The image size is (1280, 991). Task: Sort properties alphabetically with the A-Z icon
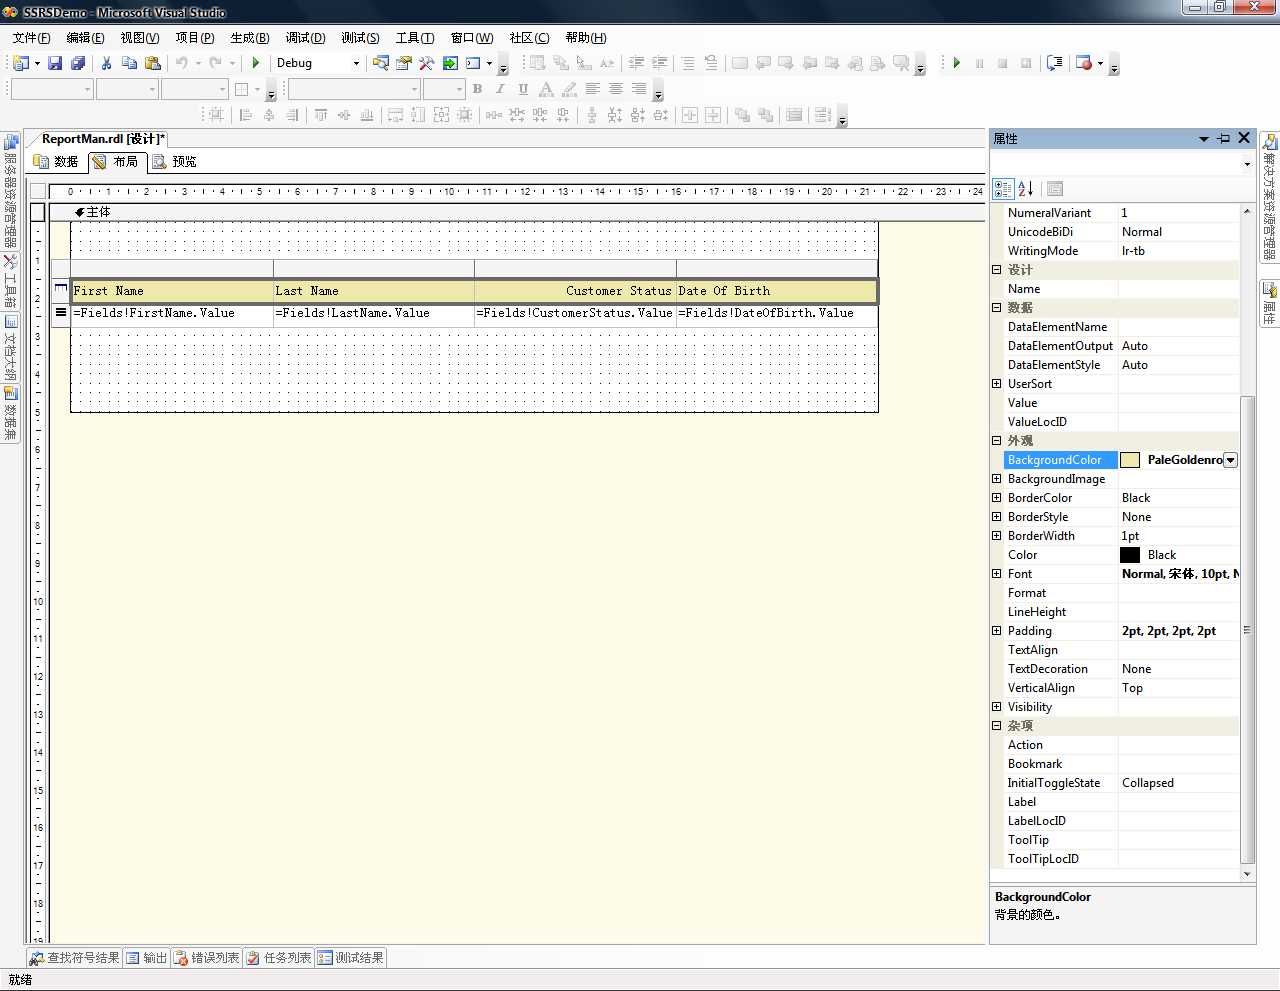[x=1026, y=188]
